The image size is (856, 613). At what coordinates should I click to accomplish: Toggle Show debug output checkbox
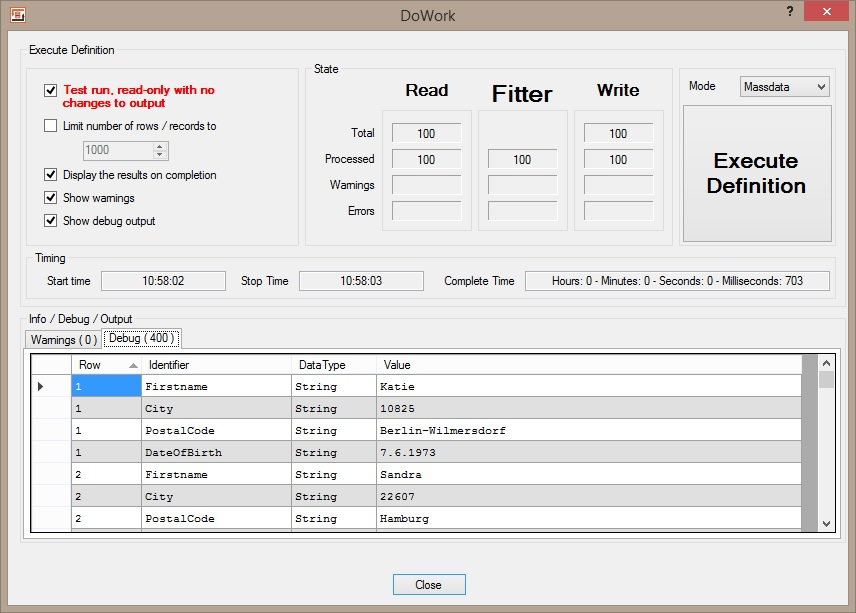(50, 221)
